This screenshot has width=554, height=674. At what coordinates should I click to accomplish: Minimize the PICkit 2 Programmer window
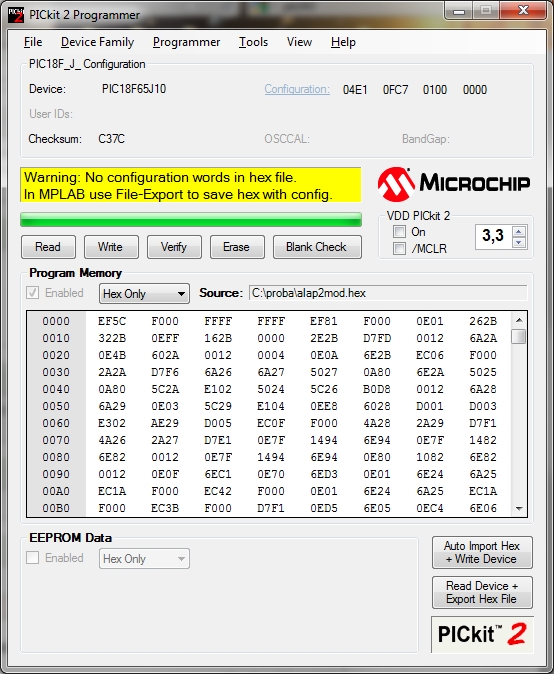pyautogui.click(x=459, y=11)
